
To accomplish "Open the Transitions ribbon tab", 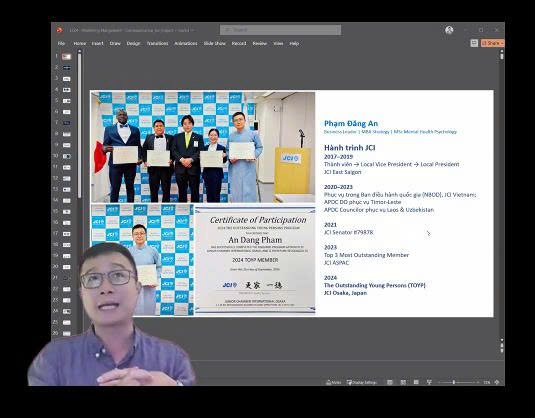I will pyautogui.click(x=157, y=43).
